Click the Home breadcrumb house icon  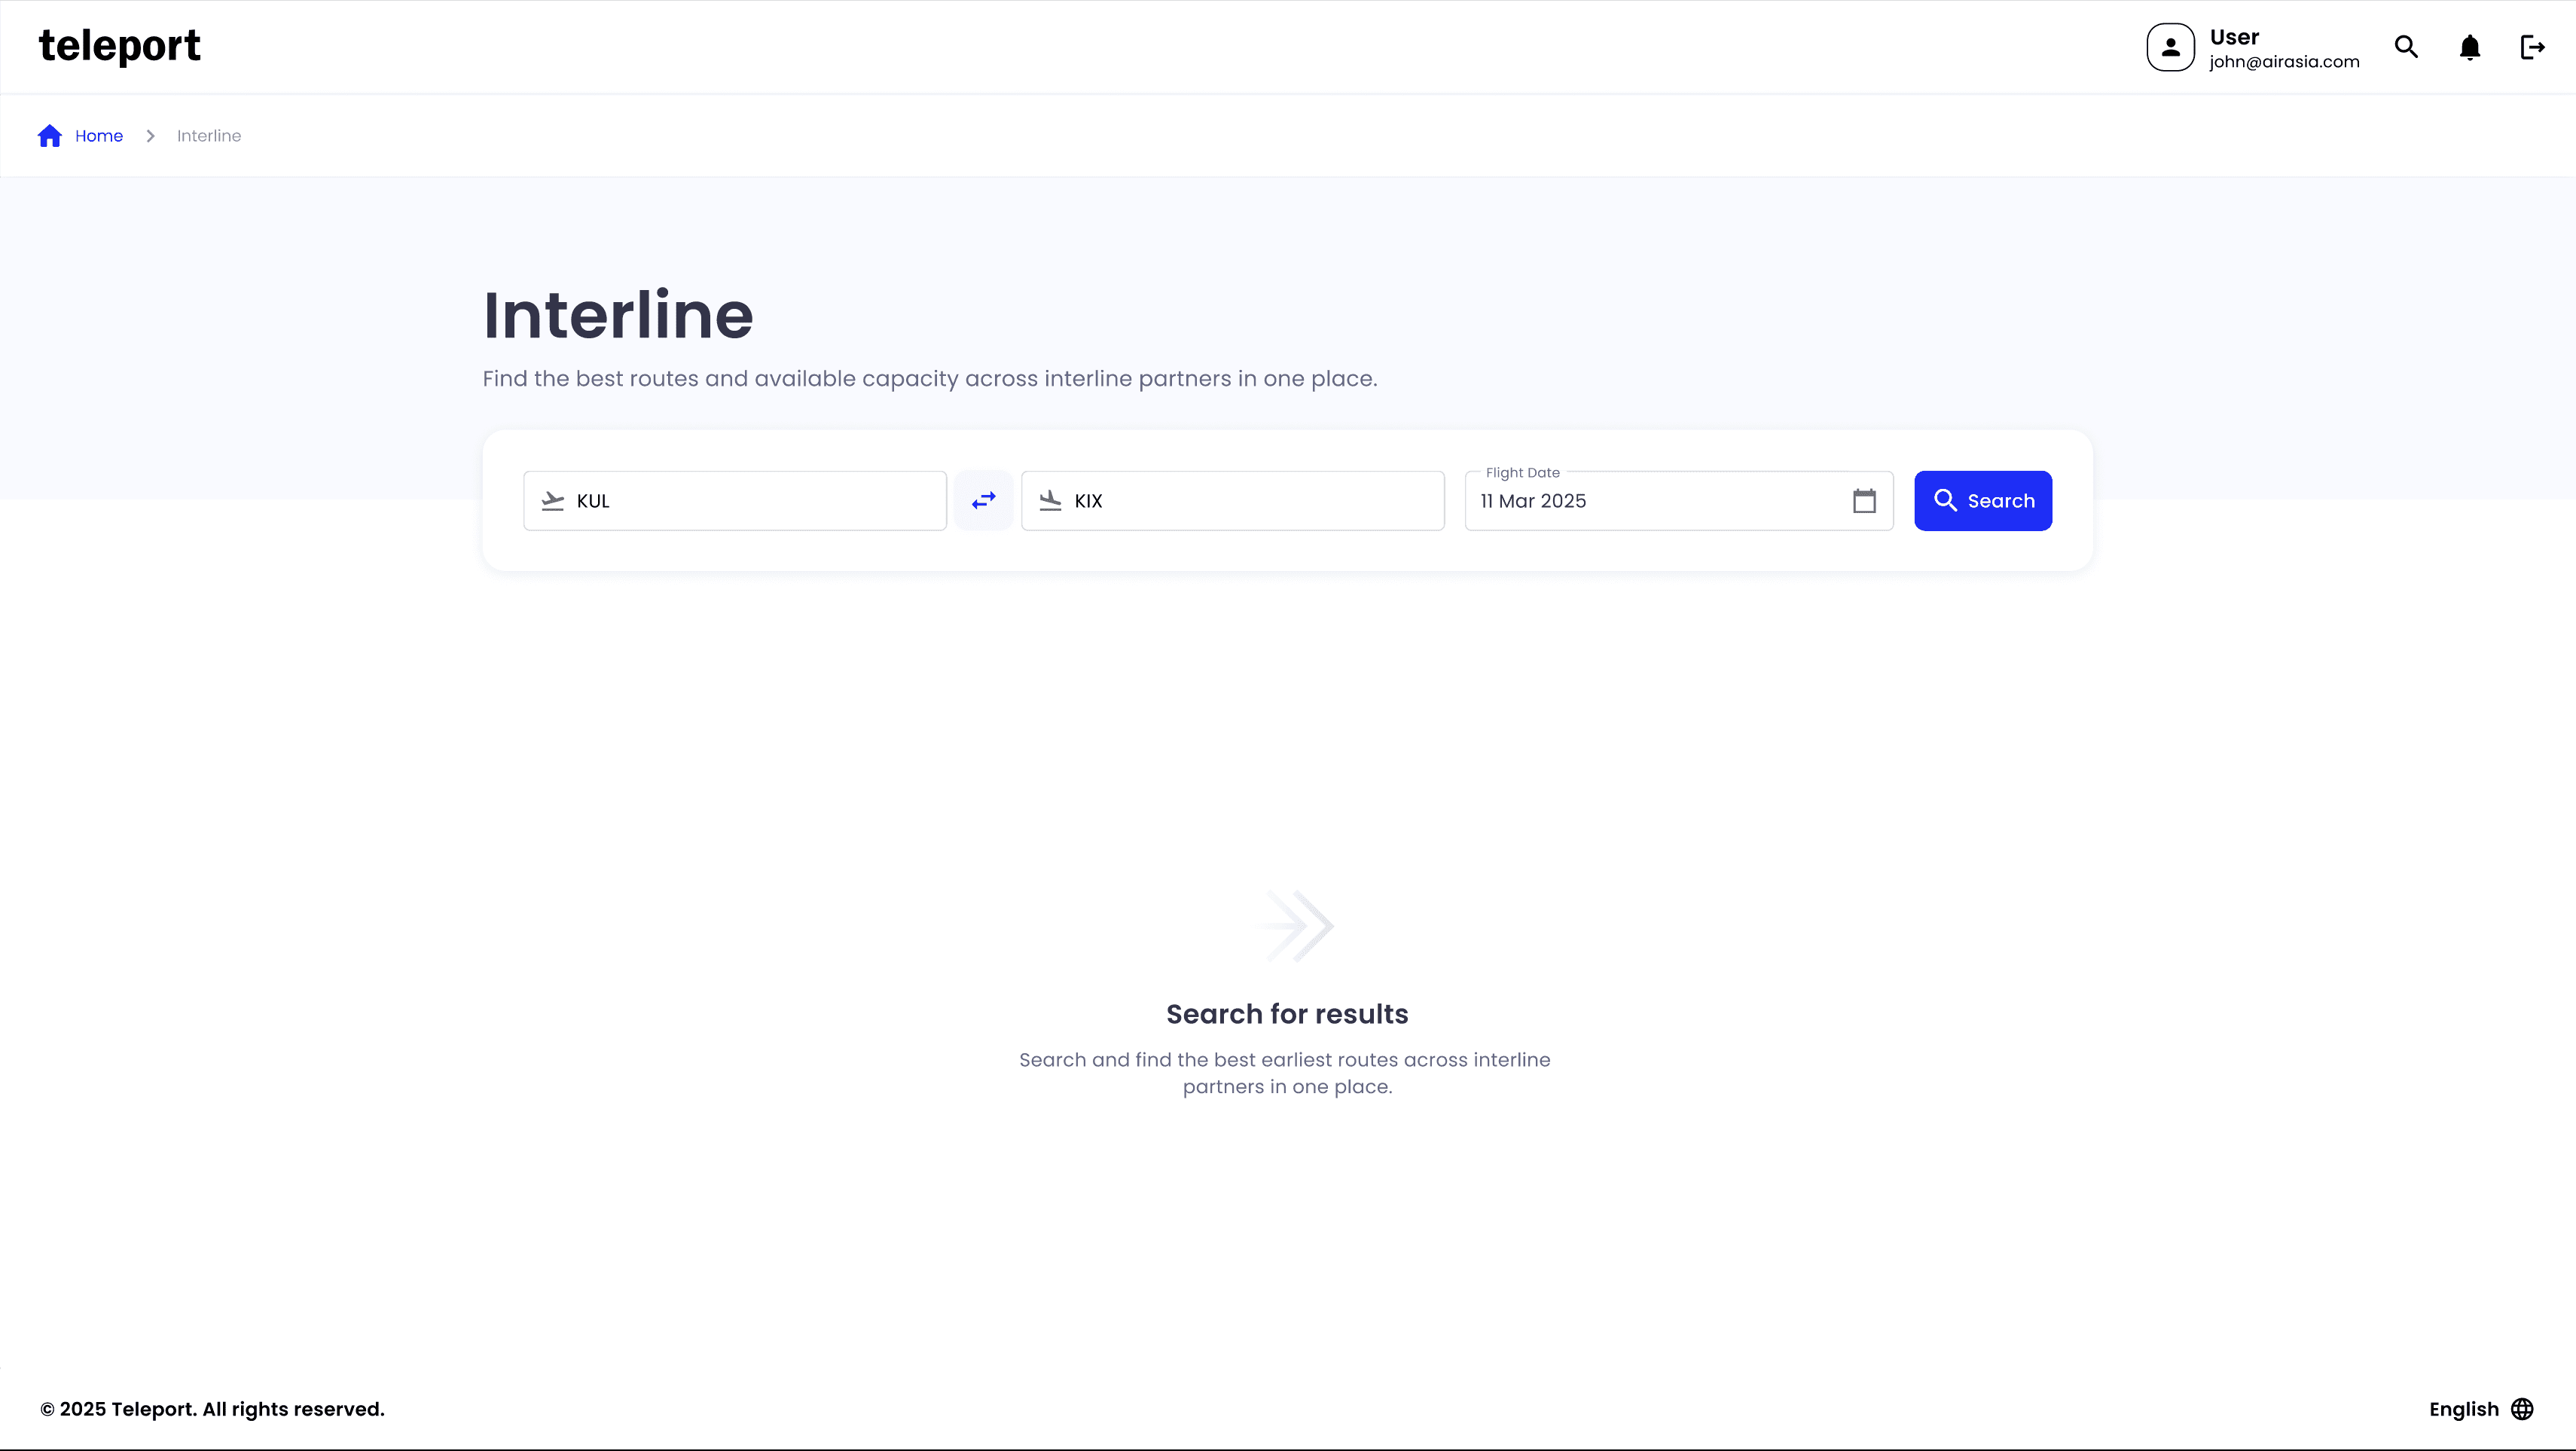pos(50,136)
